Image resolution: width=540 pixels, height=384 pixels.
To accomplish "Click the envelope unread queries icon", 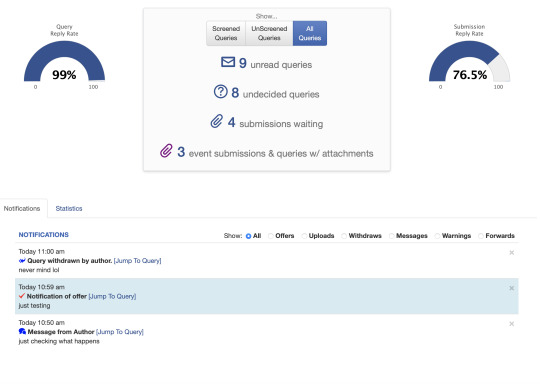I will point(228,62).
